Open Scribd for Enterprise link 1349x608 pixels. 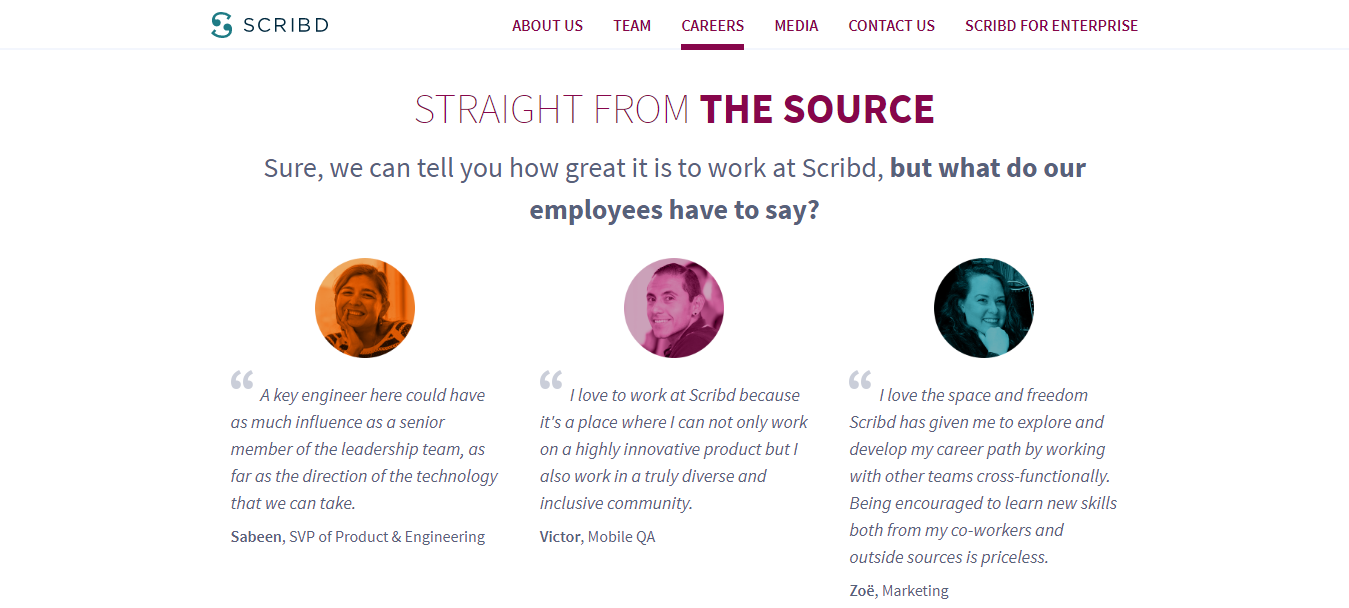pyautogui.click(x=1051, y=26)
